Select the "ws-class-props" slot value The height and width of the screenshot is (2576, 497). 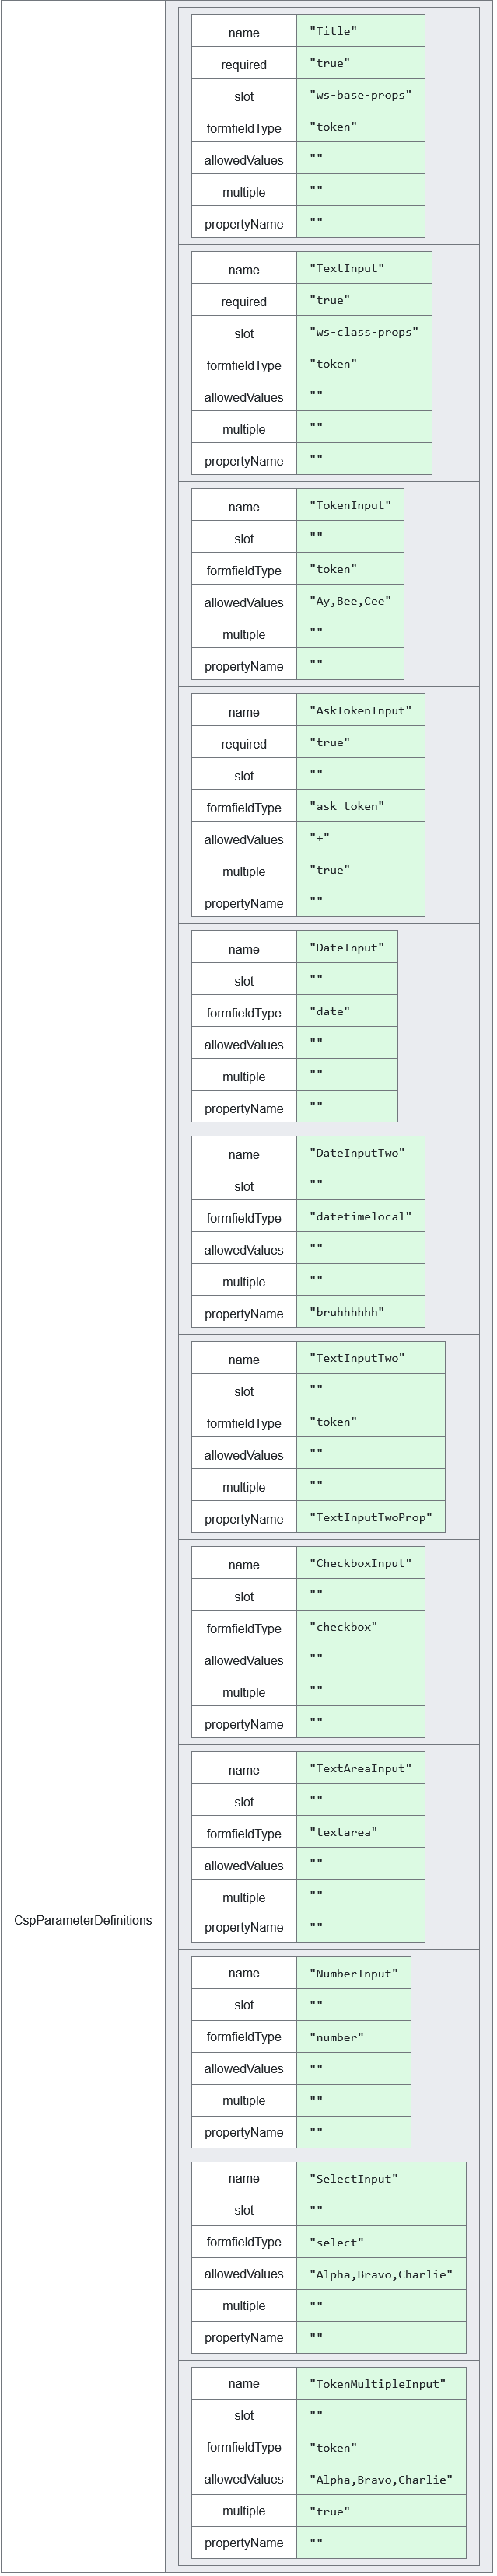pyautogui.click(x=364, y=332)
